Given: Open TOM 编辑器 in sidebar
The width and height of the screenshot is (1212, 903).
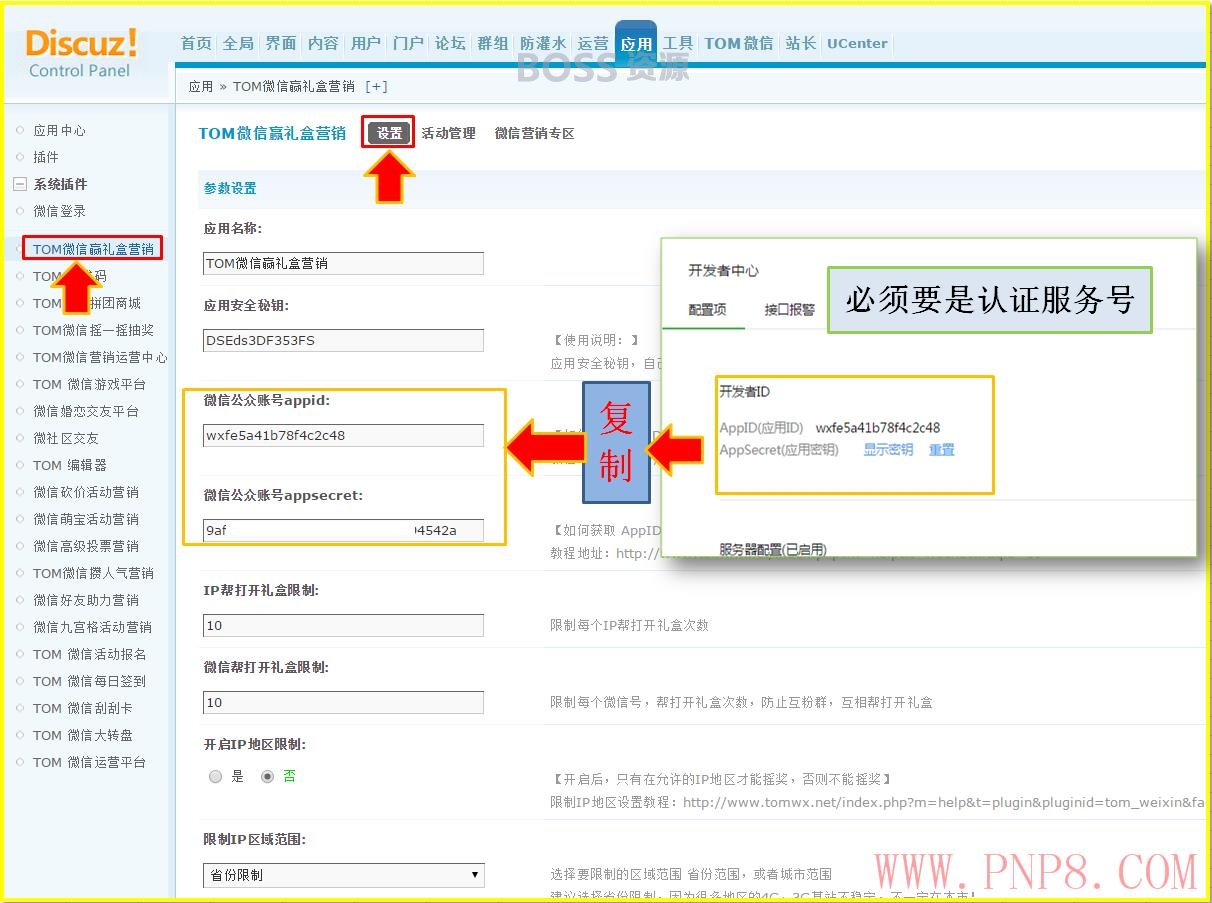Looking at the screenshot, I should click(x=69, y=465).
